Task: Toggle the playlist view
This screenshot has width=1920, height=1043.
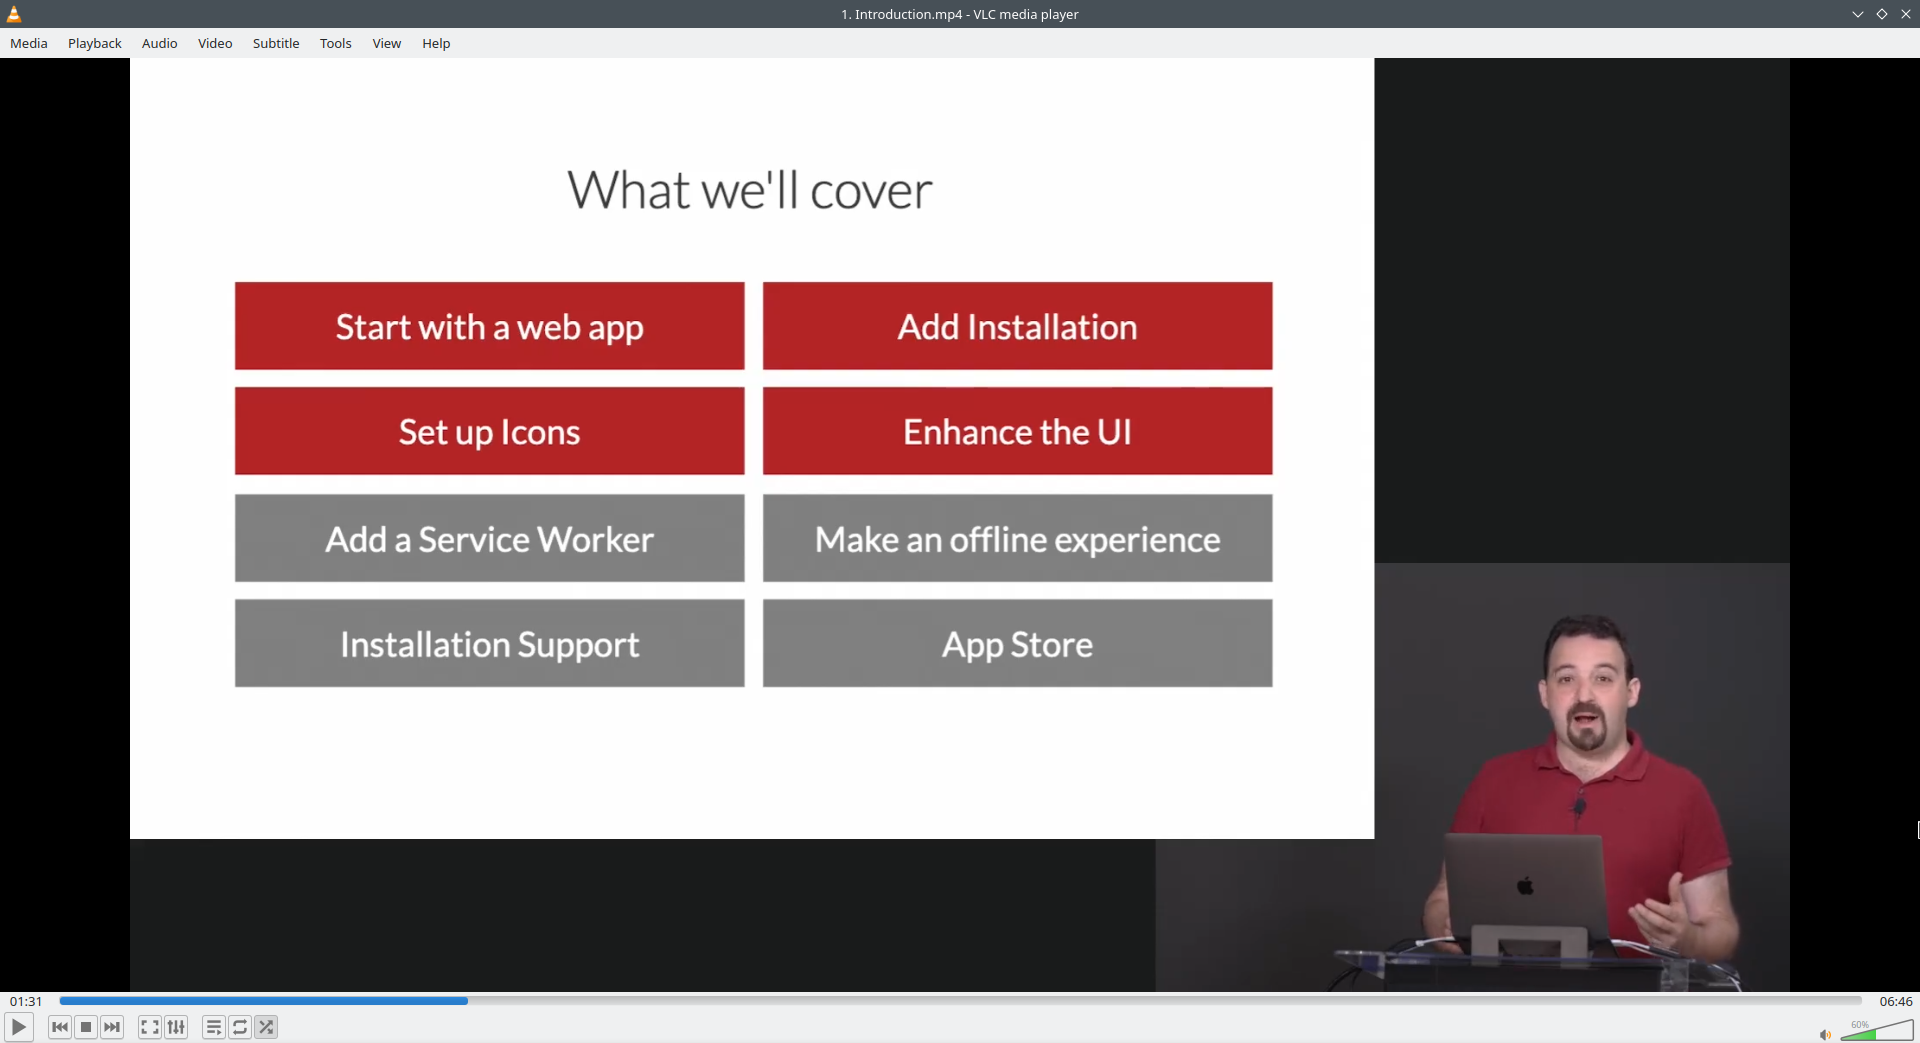Action: [x=214, y=1027]
